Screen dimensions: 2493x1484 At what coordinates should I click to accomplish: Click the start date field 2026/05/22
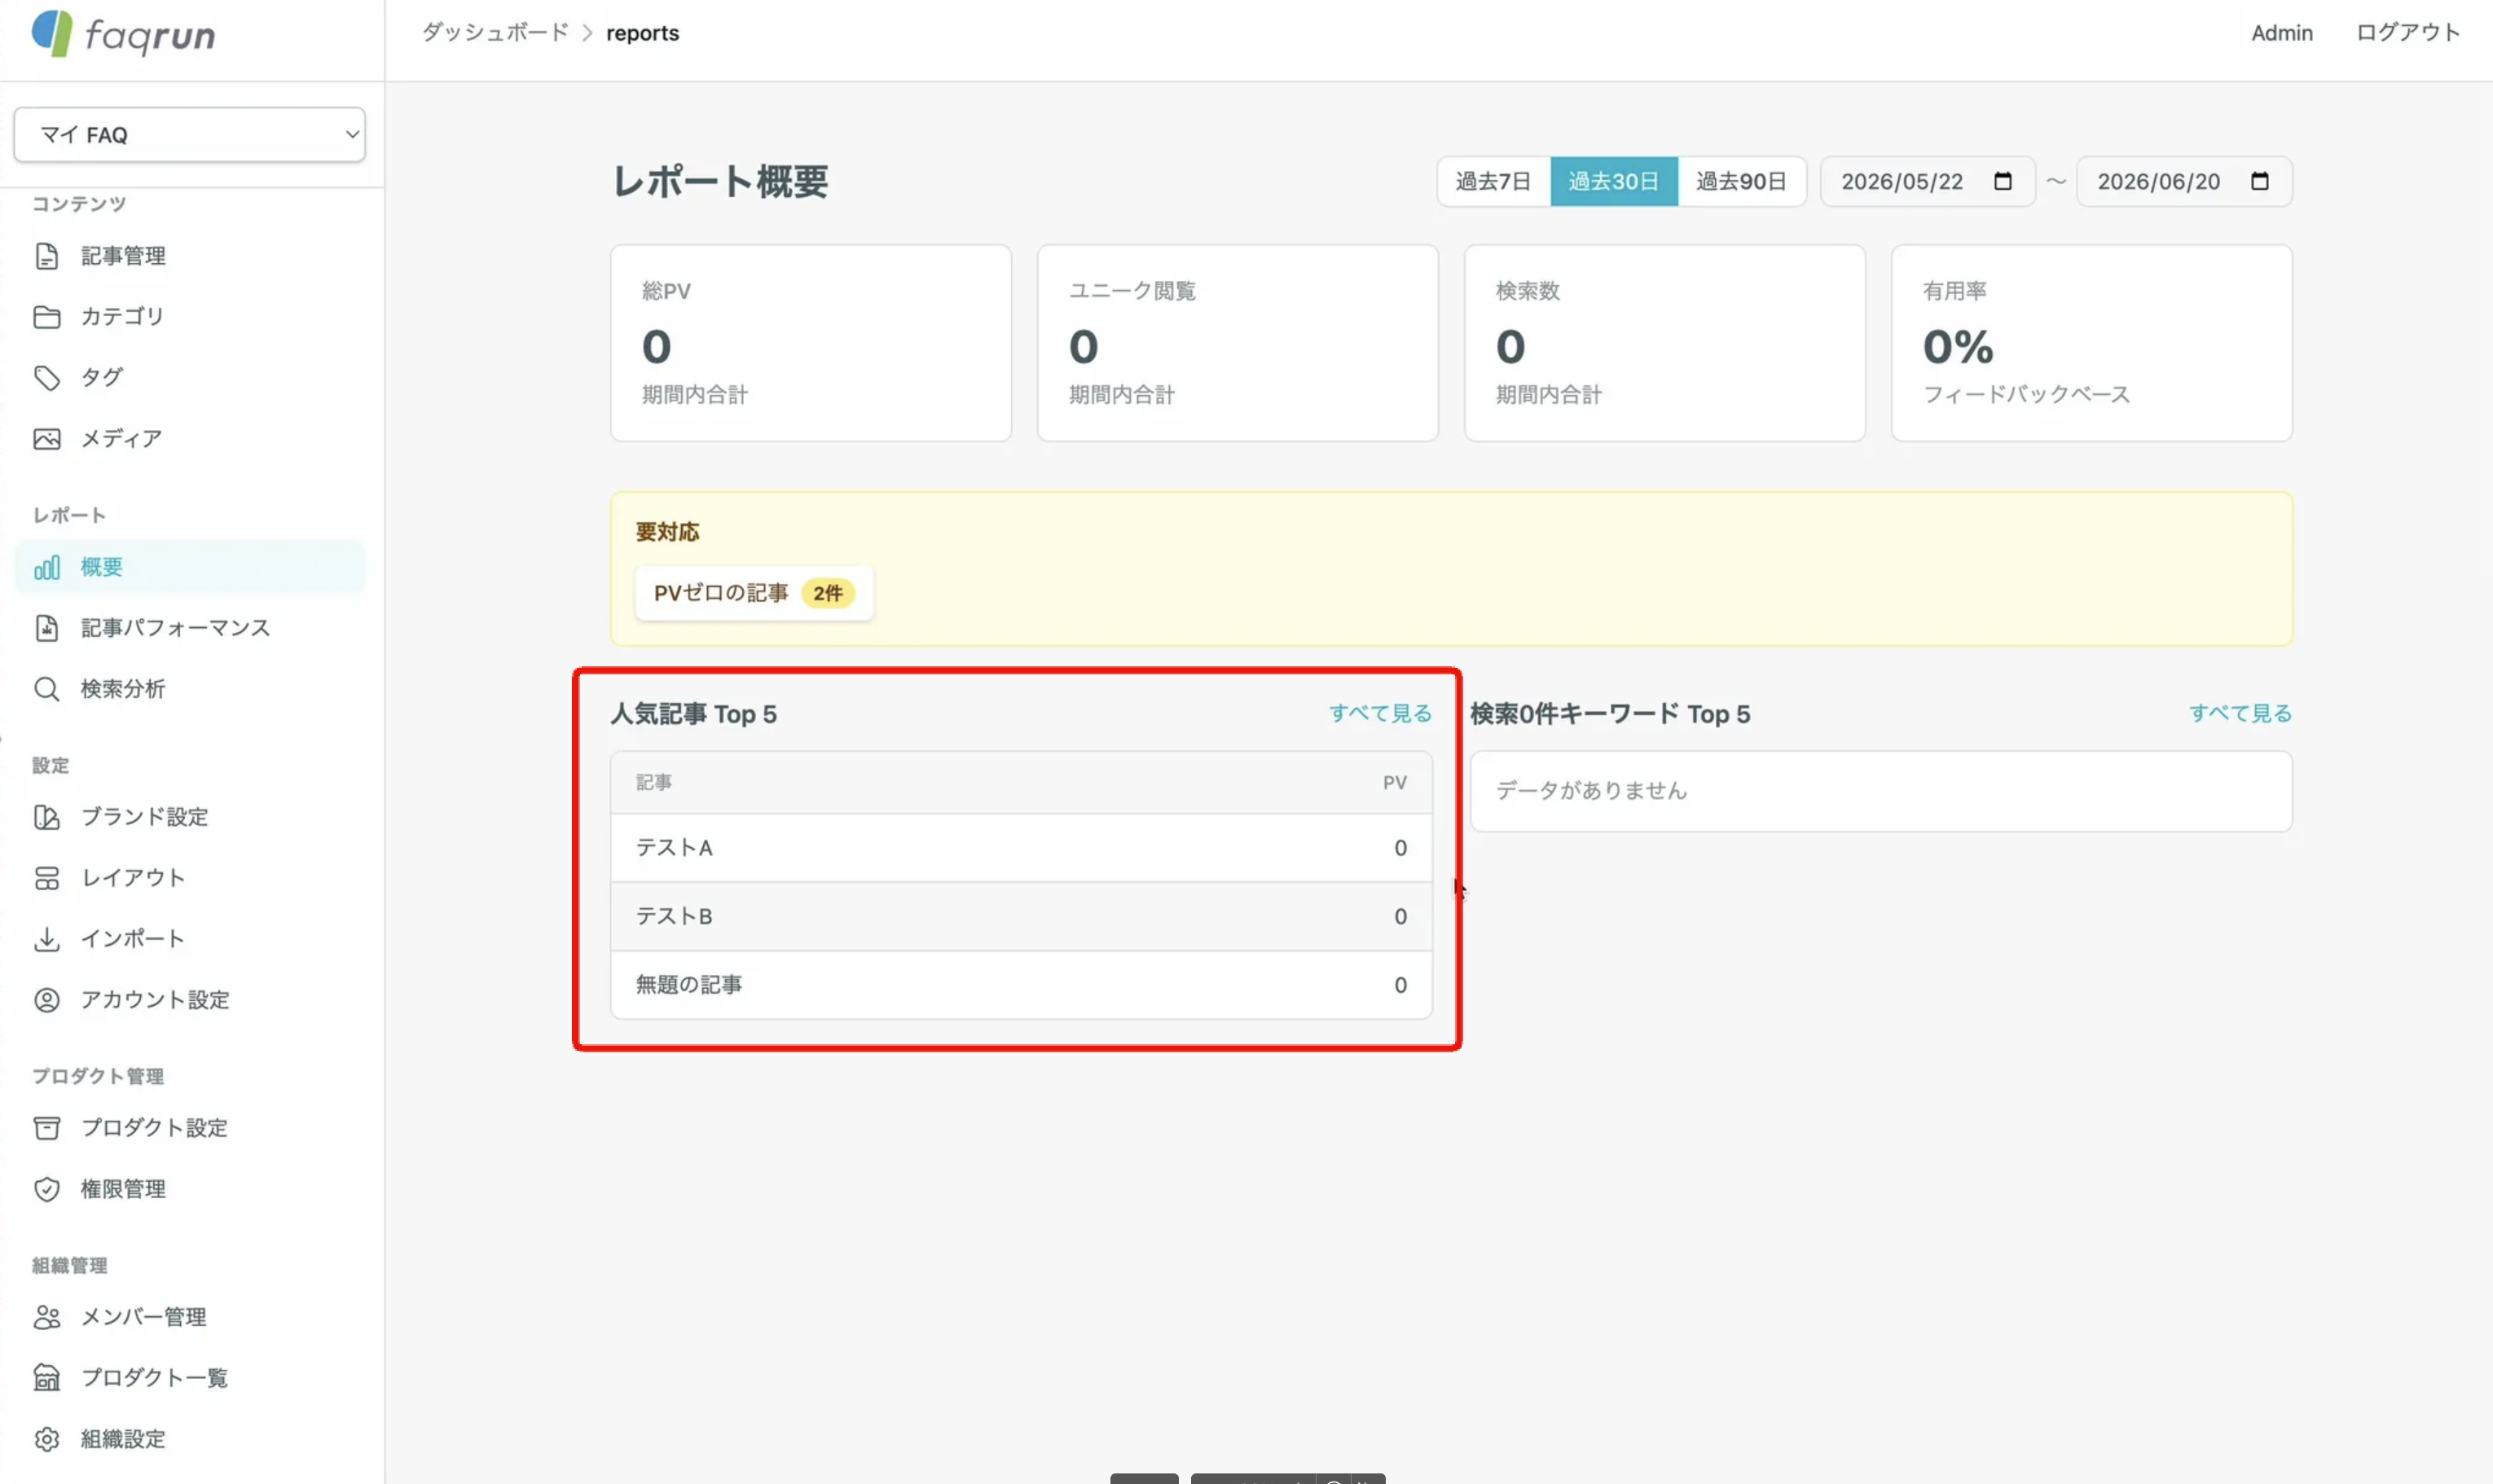tap(1927, 181)
